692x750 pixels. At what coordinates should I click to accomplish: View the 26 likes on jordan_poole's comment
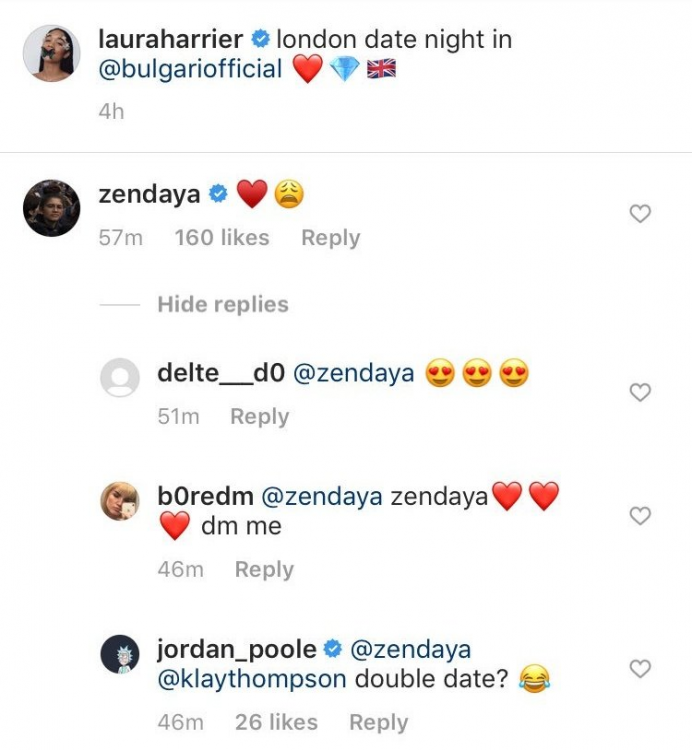276,722
